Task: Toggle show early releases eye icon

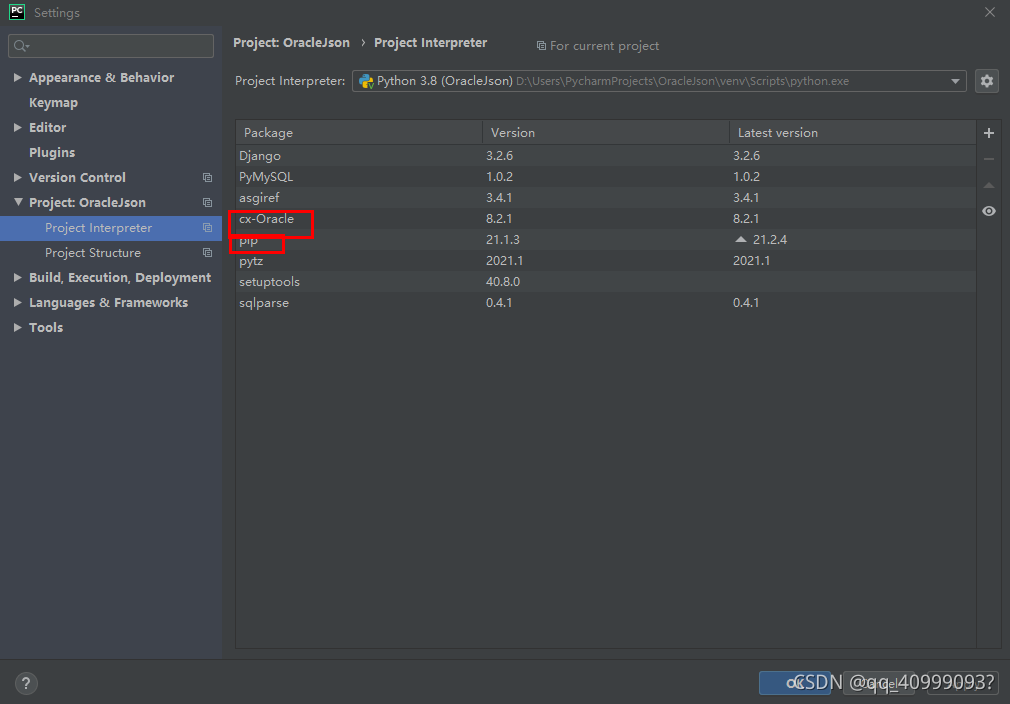Action: click(x=989, y=211)
